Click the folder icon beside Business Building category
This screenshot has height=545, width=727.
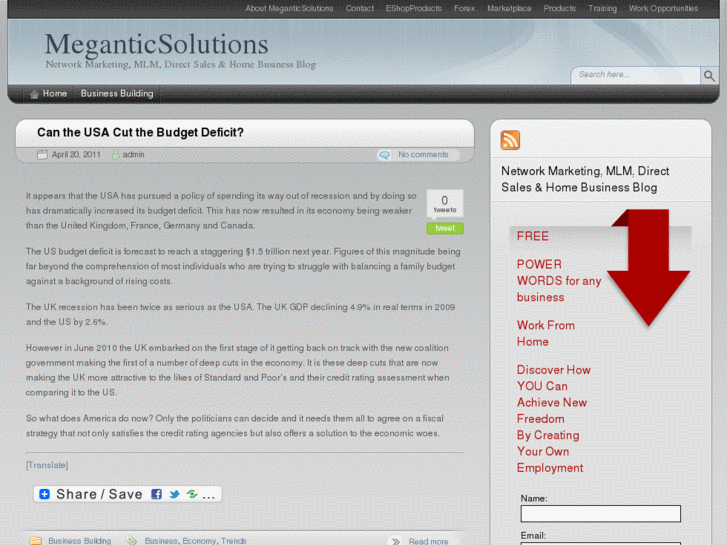[36, 541]
